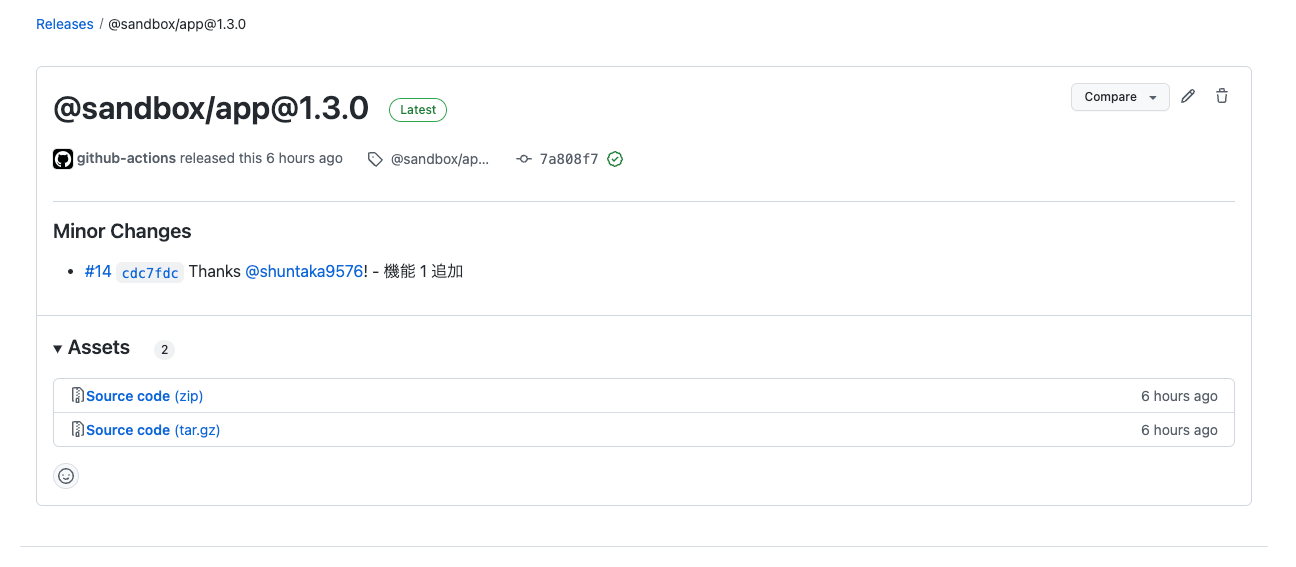Screen dimensions: 1296x567
Task: Click the Minor Changes heading
Action: (x=122, y=231)
